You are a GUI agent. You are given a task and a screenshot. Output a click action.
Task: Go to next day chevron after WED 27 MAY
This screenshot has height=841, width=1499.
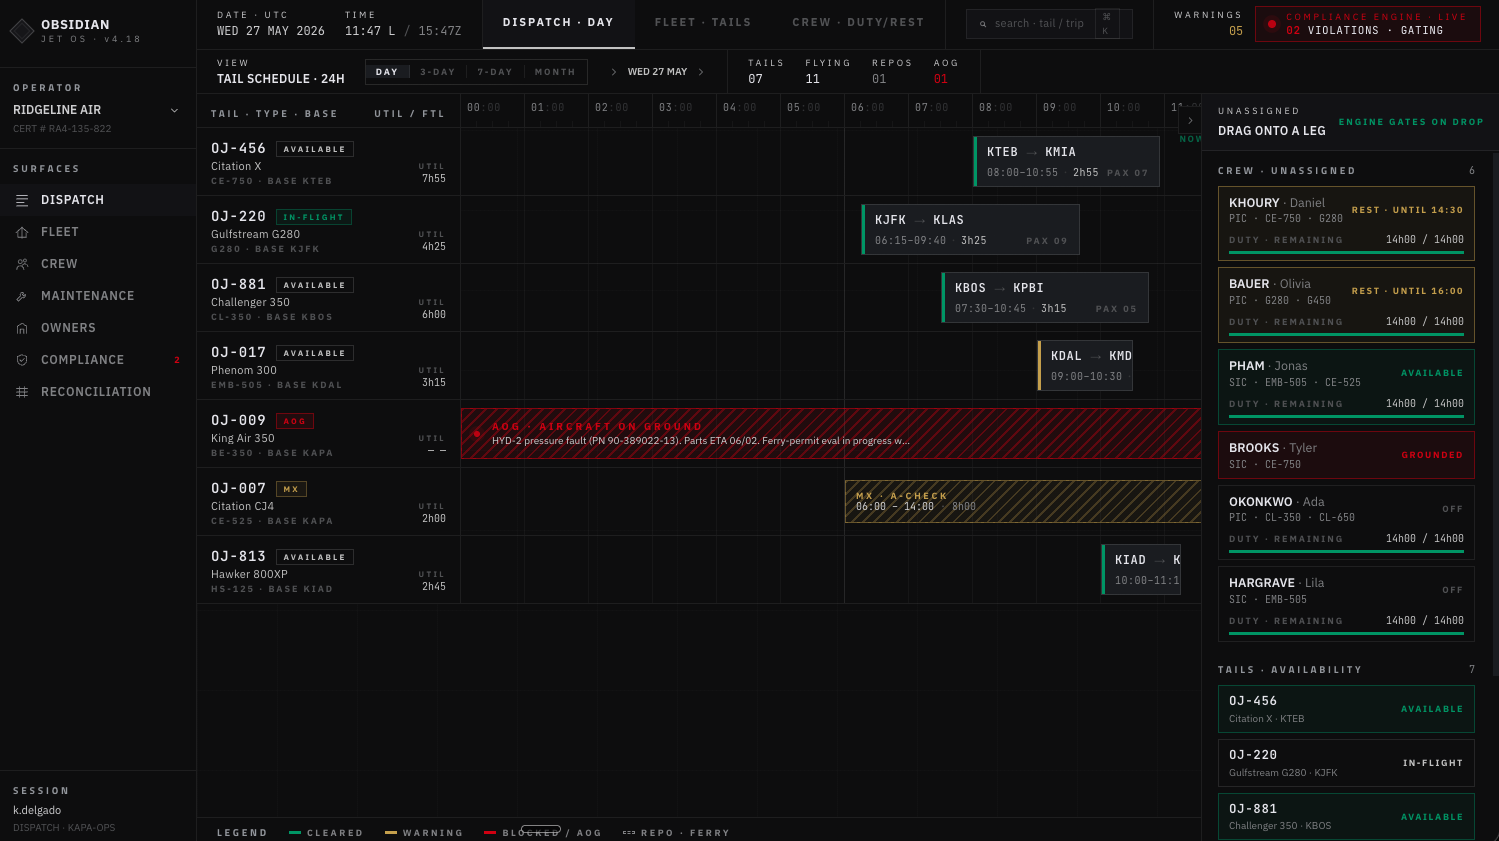pyautogui.click(x=701, y=72)
